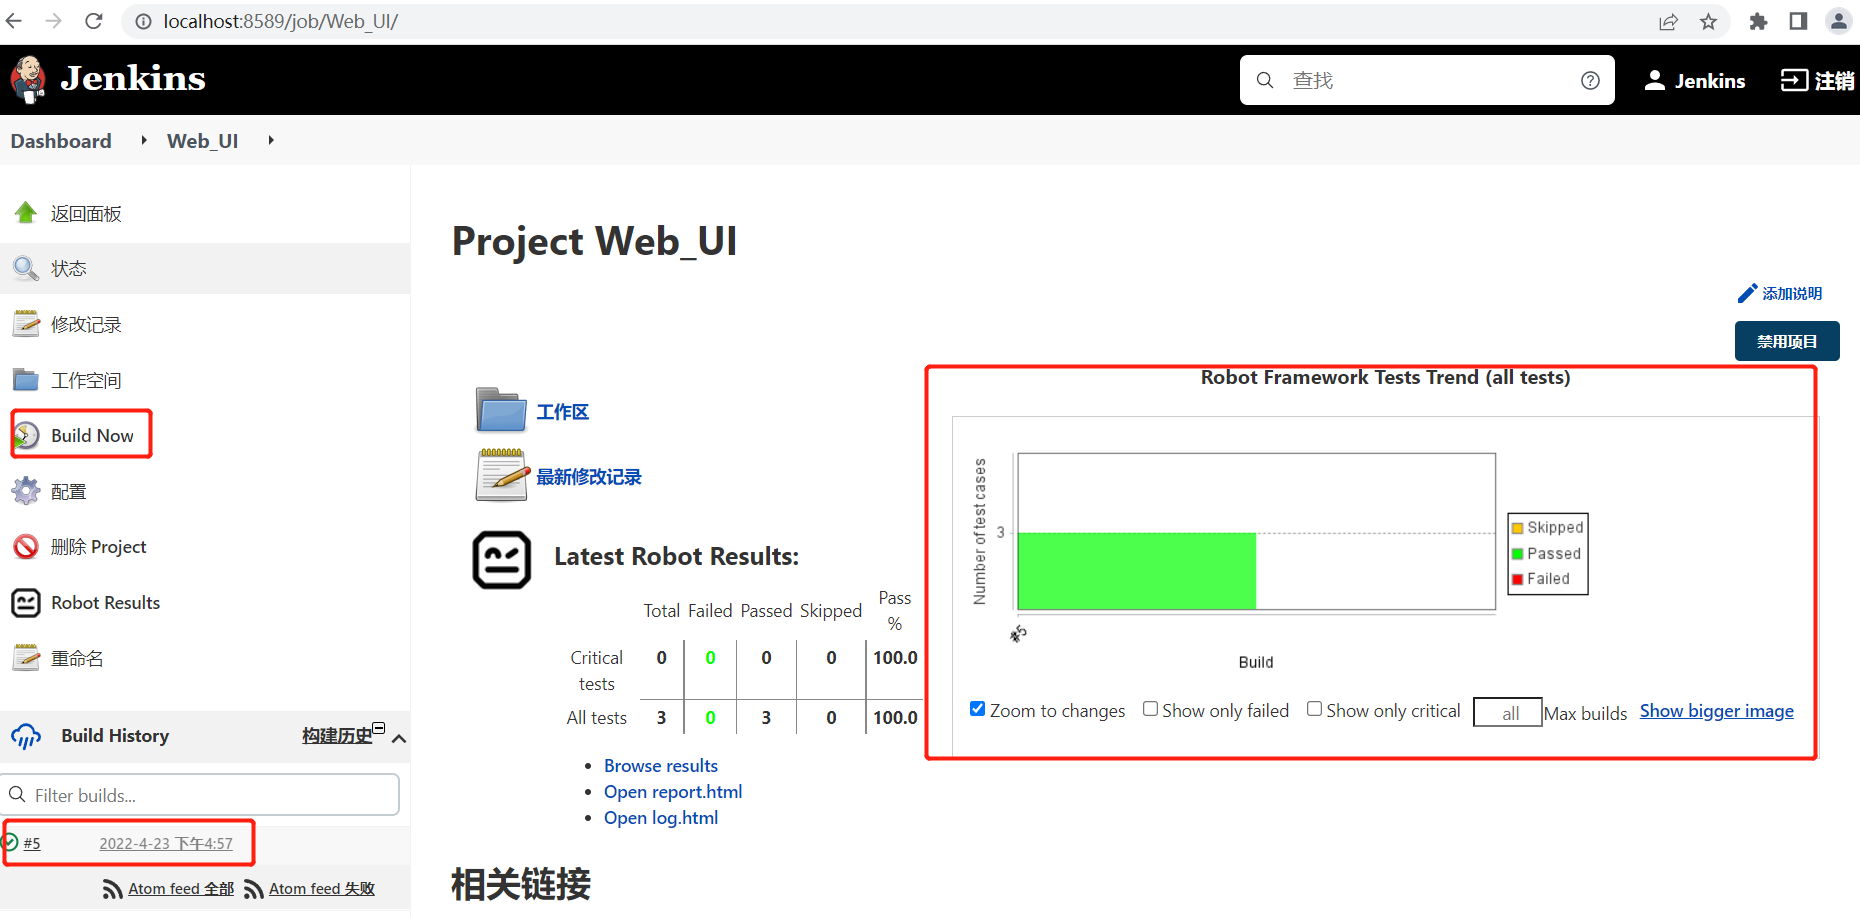
Task: Enable the Show only critical checkbox
Action: coord(1315,709)
